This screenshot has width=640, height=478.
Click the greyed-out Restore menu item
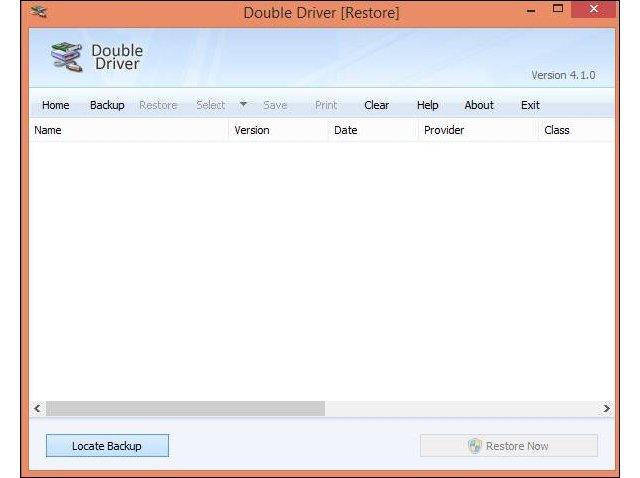point(158,105)
